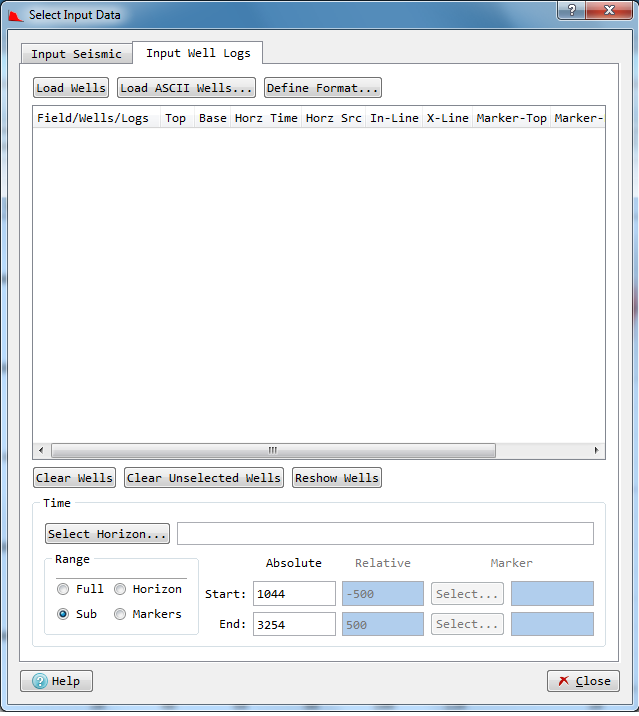
Task: Click the Absolute End field showing 3254
Action: 294,624
